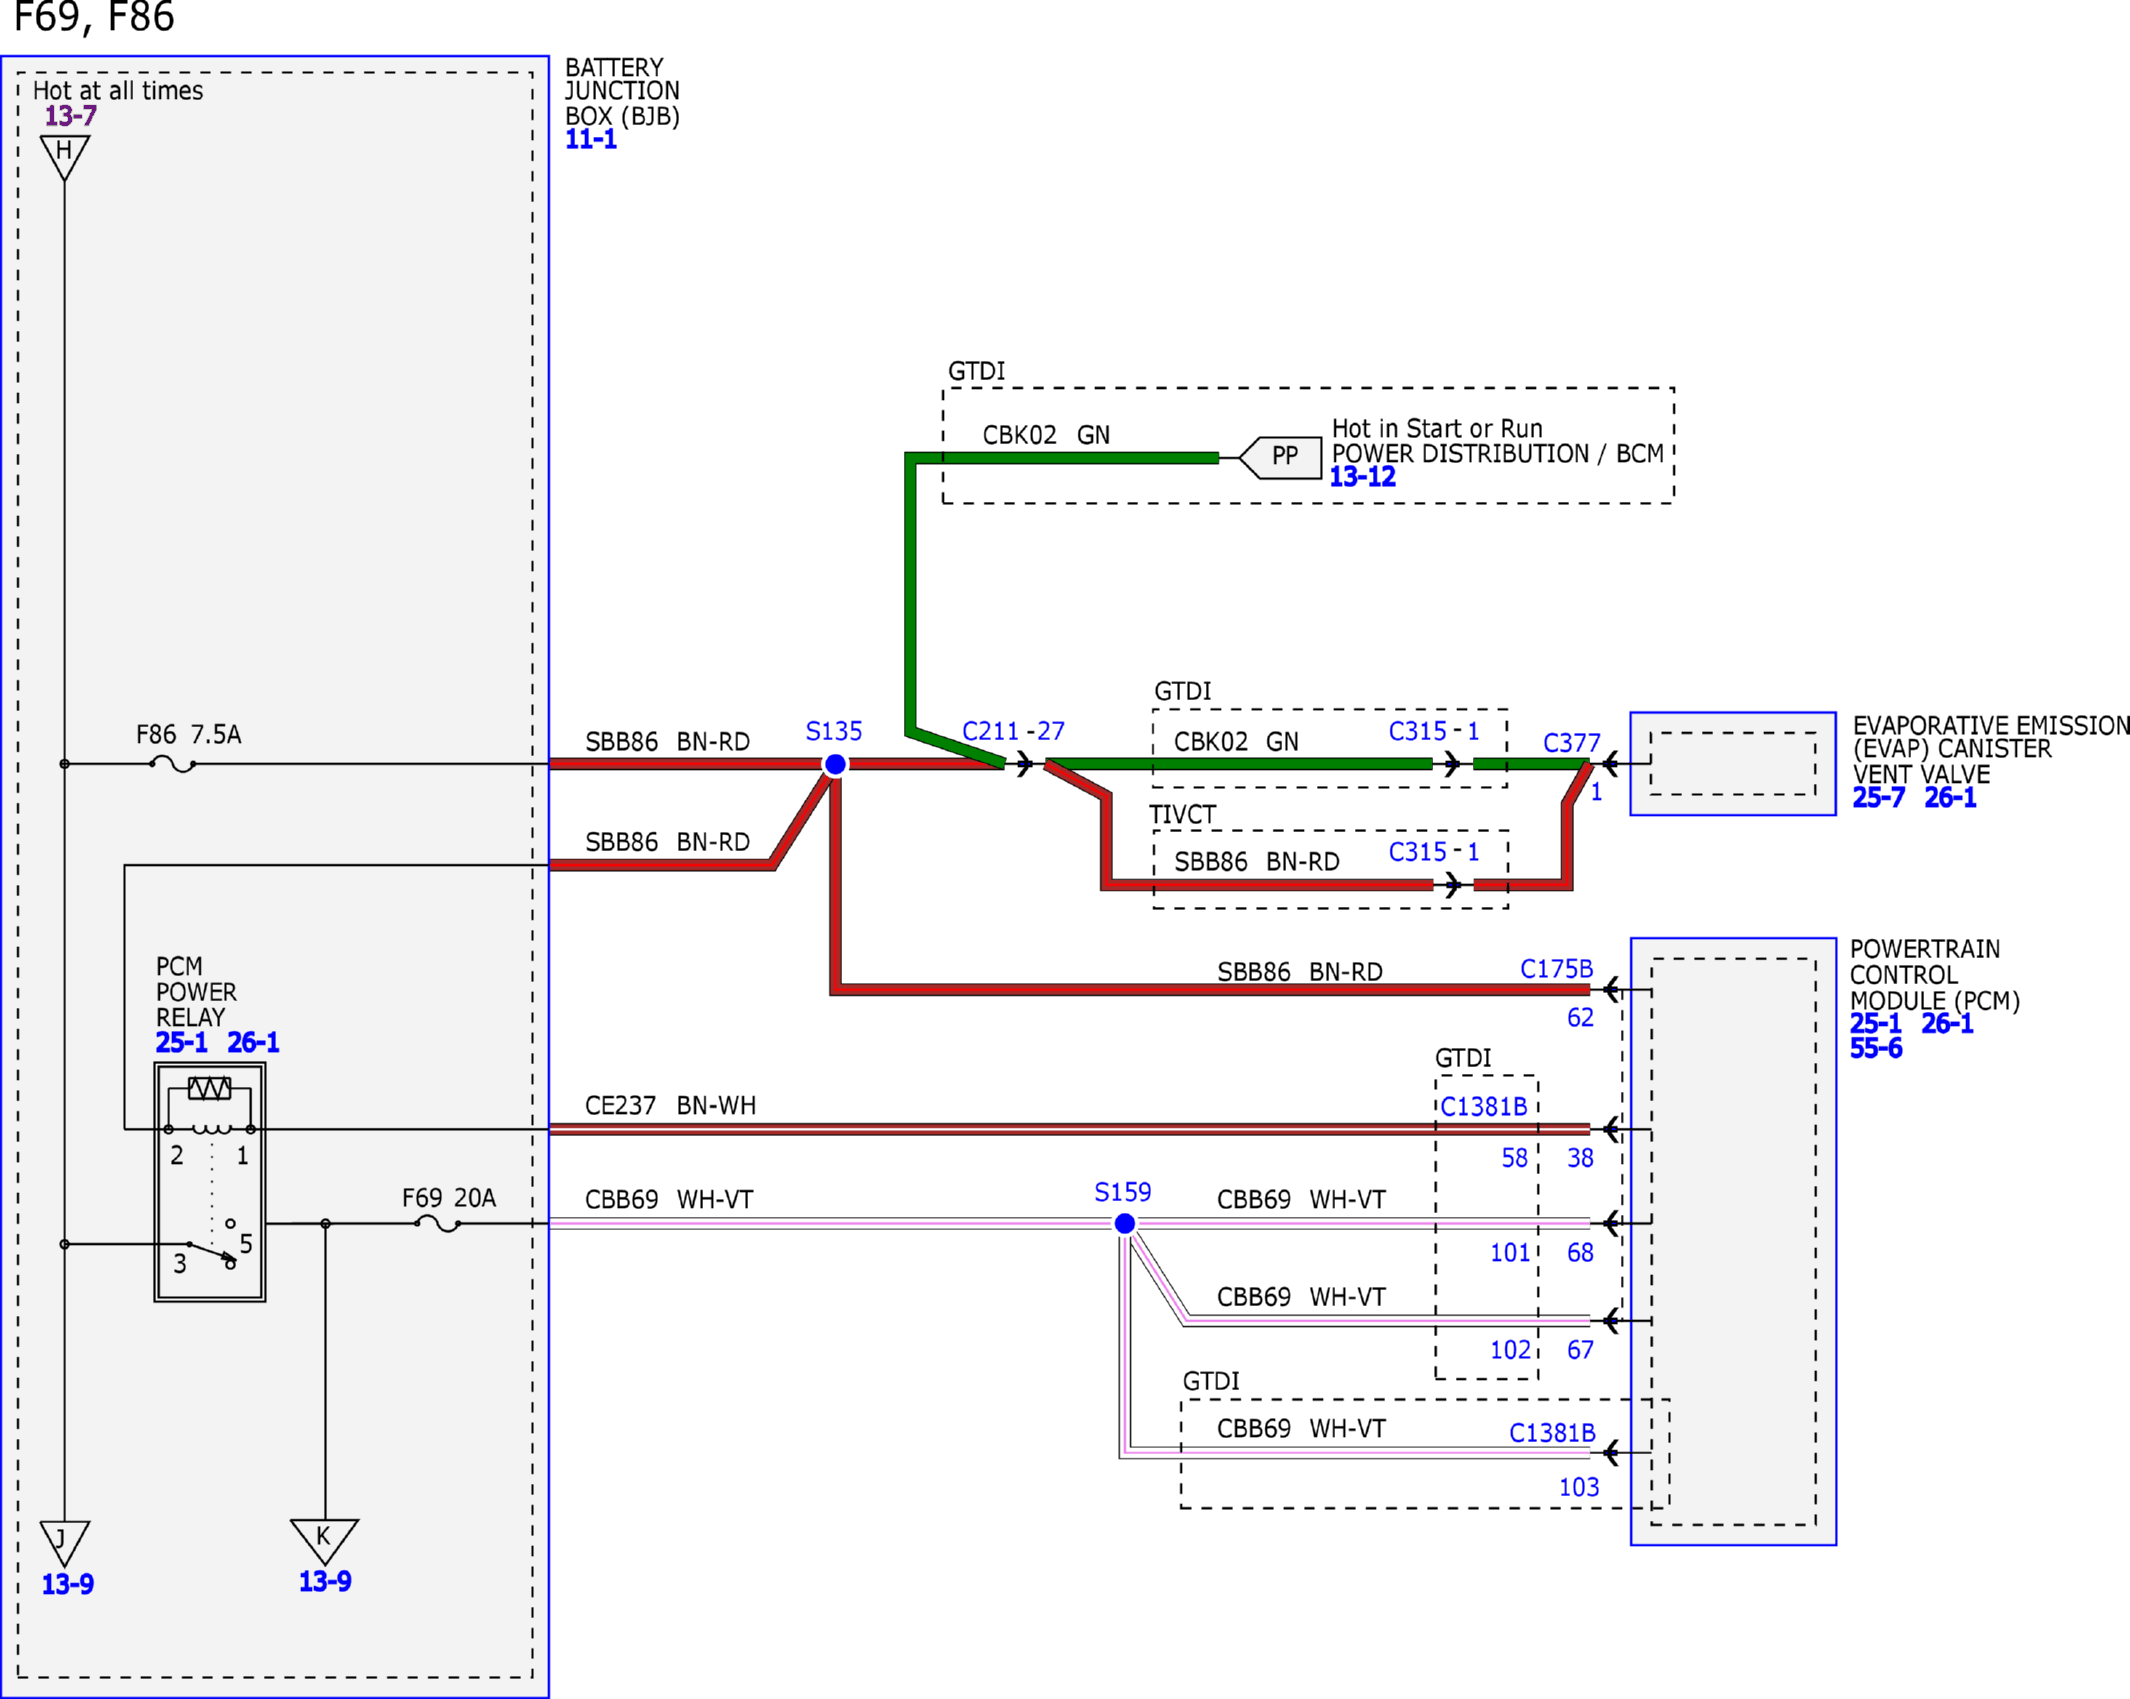Click the H triangle connector symbol
This screenshot has width=2130, height=1699.
tap(65, 157)
